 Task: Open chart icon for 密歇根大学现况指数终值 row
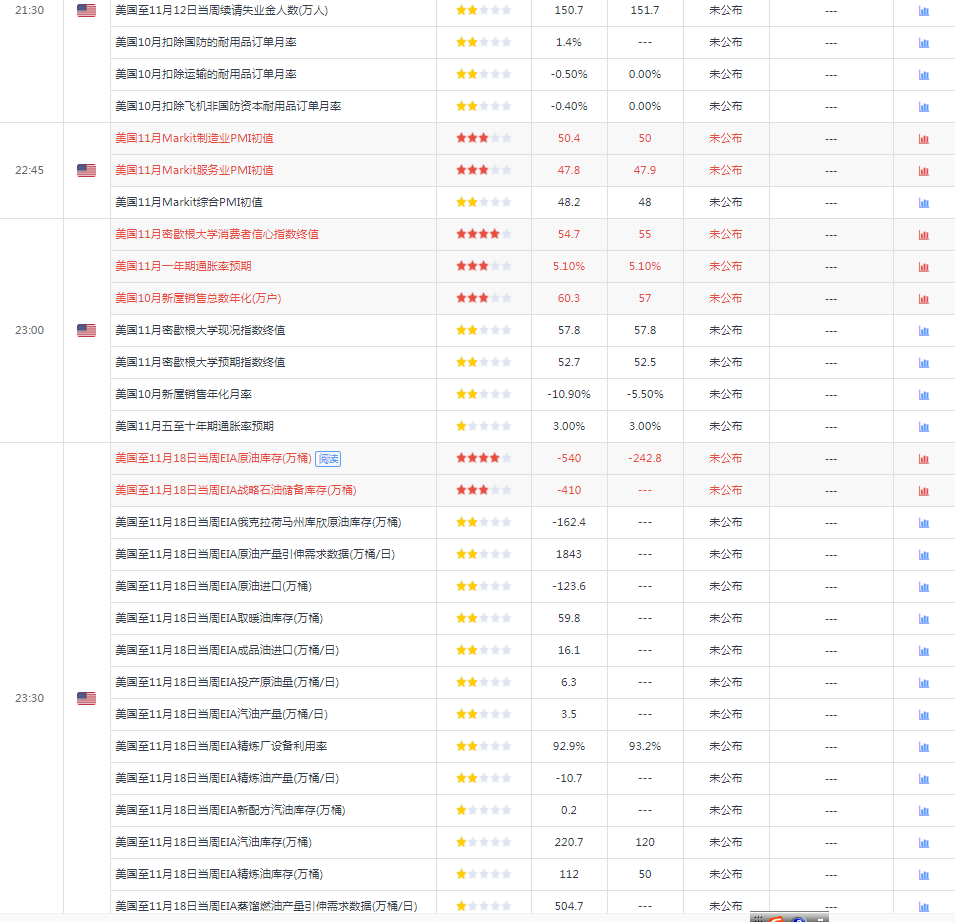pyautogui.click(x=923, y=331)
